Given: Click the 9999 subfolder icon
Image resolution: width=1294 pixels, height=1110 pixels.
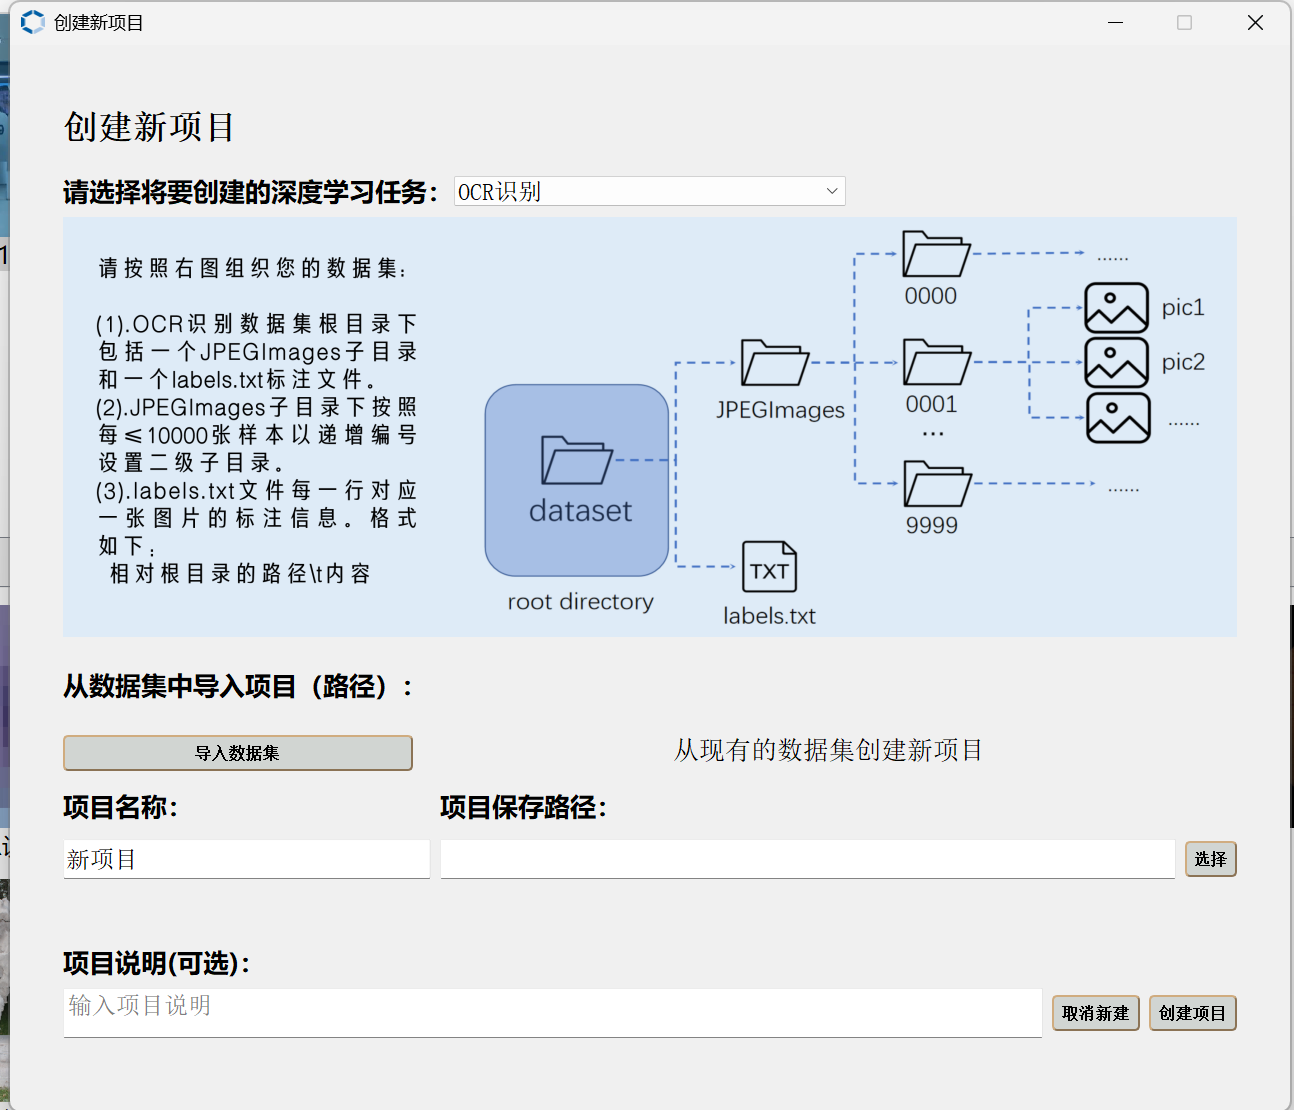Looking at the screenshot, I should (936, 484).
